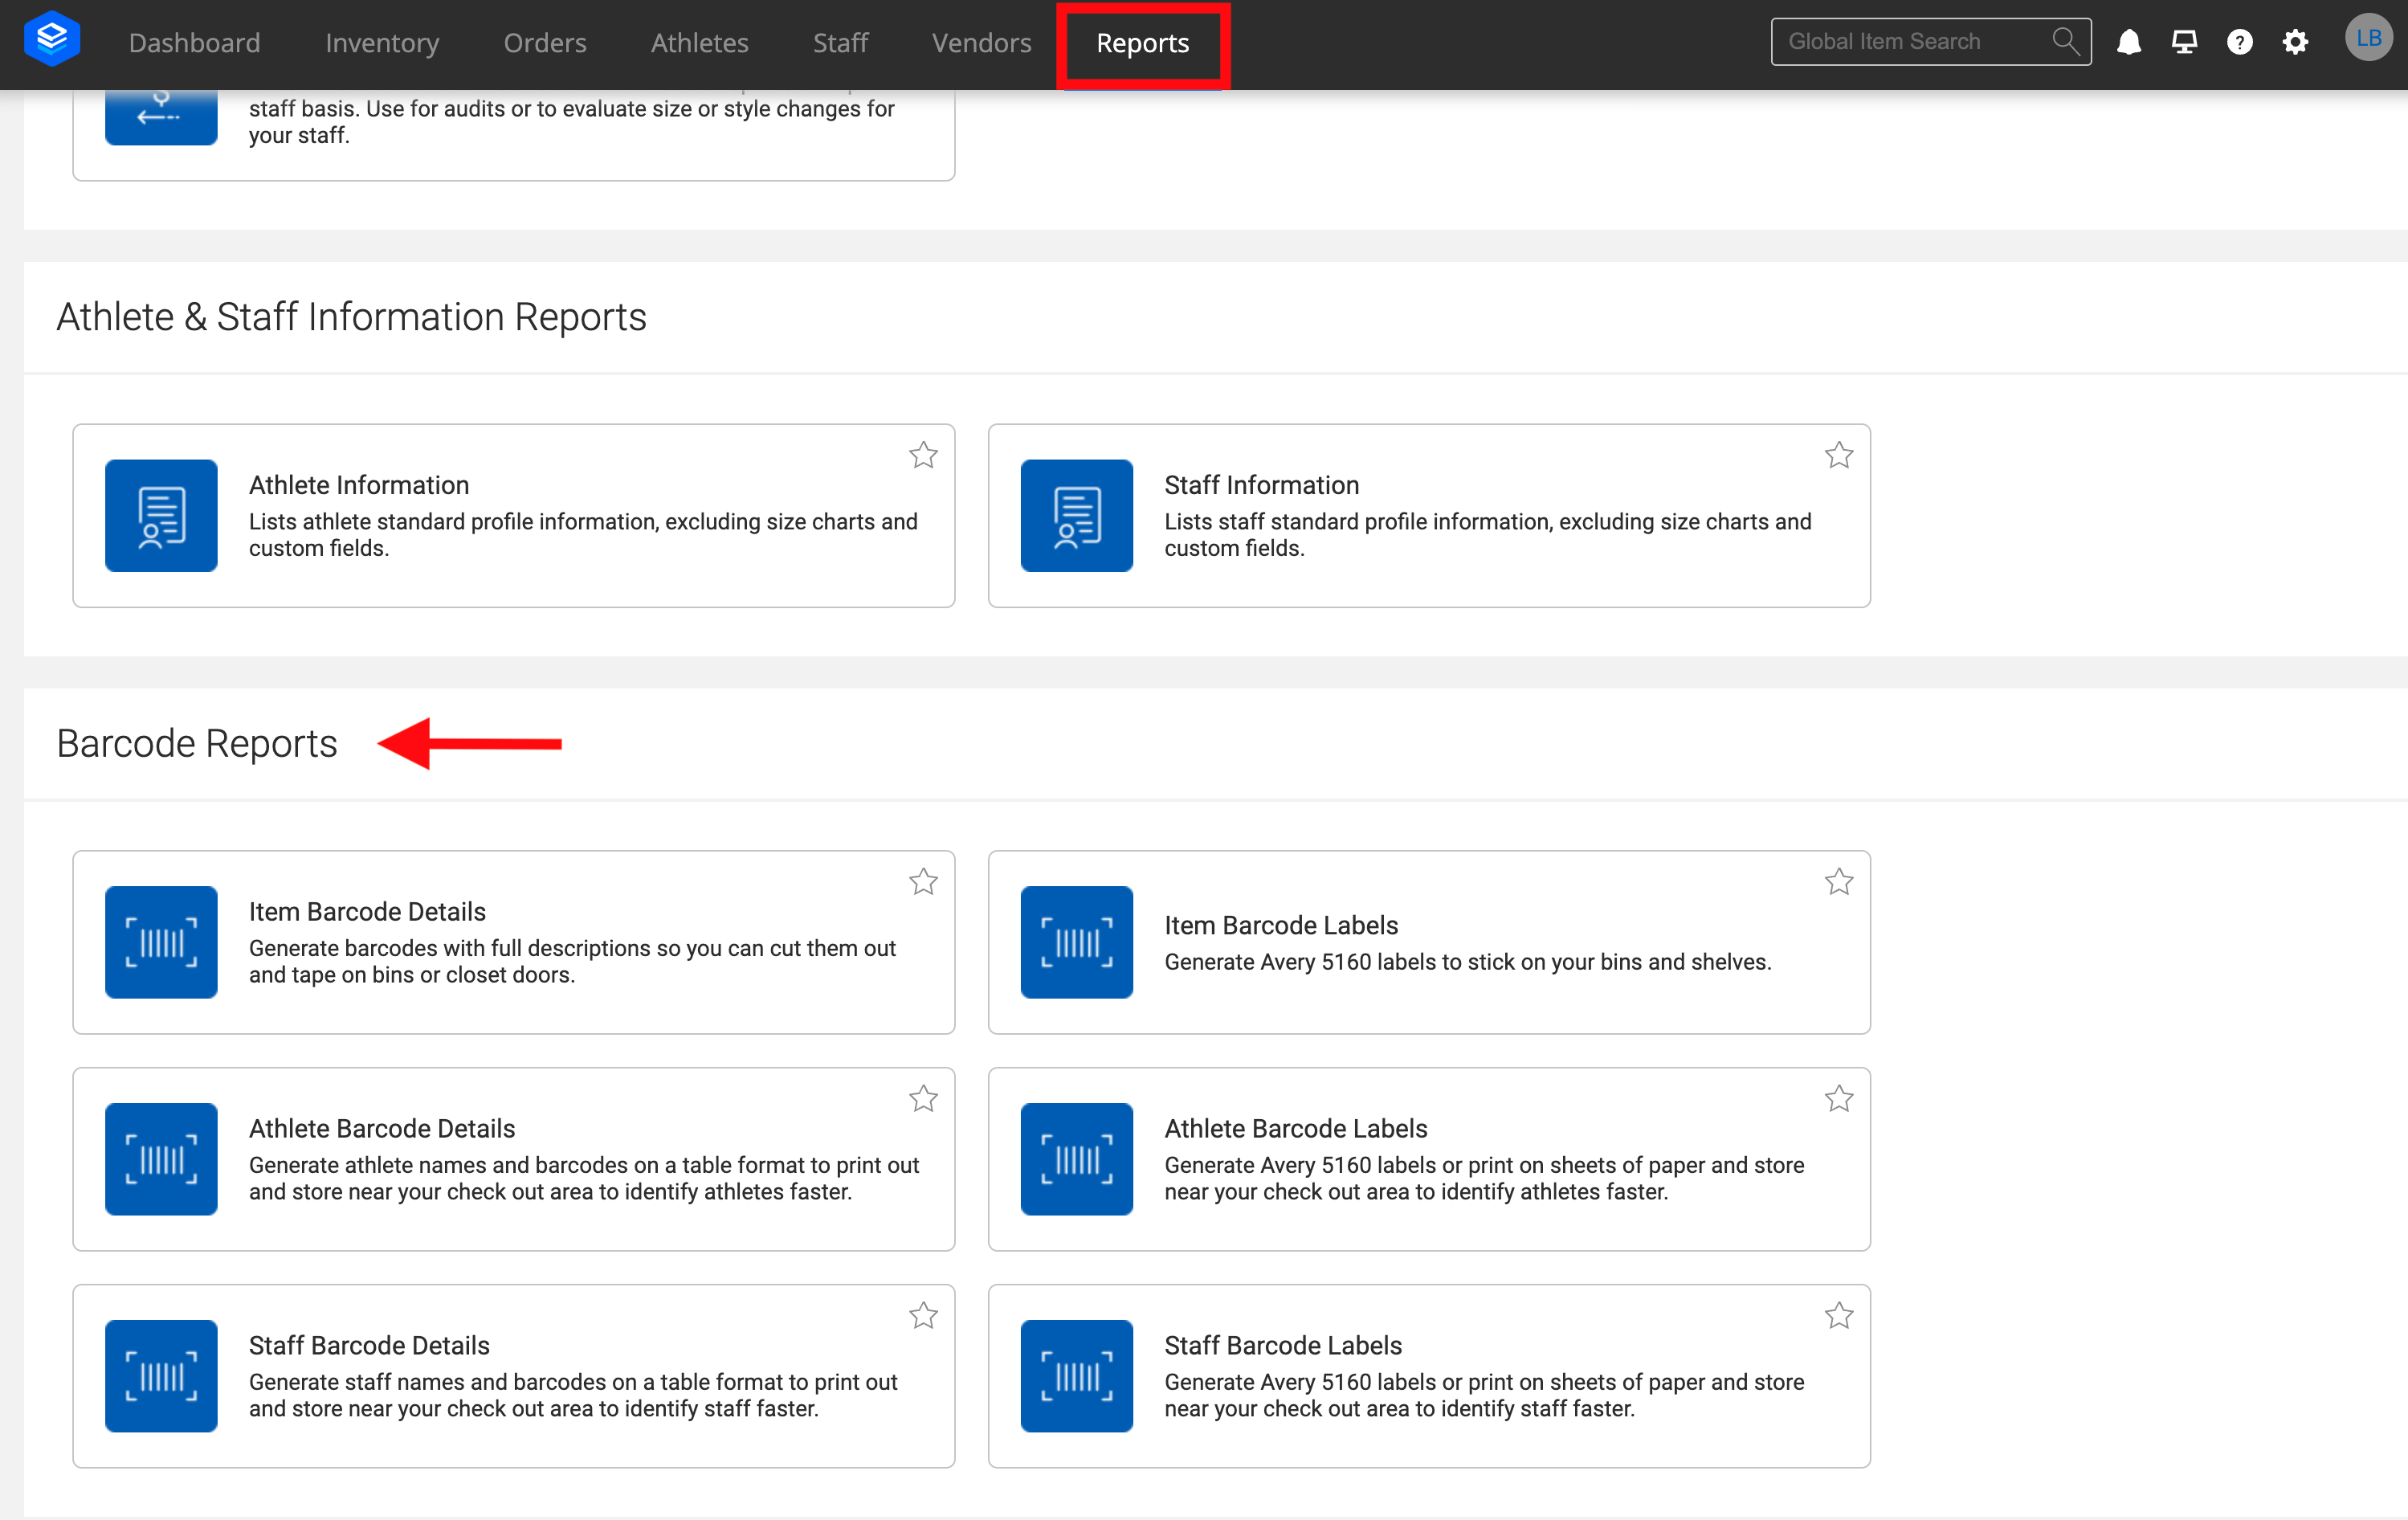Click the Item Barcode Labels barcode icon
The height and width of the screenshot is (1520, 2408).
[x=1076, y=941]
